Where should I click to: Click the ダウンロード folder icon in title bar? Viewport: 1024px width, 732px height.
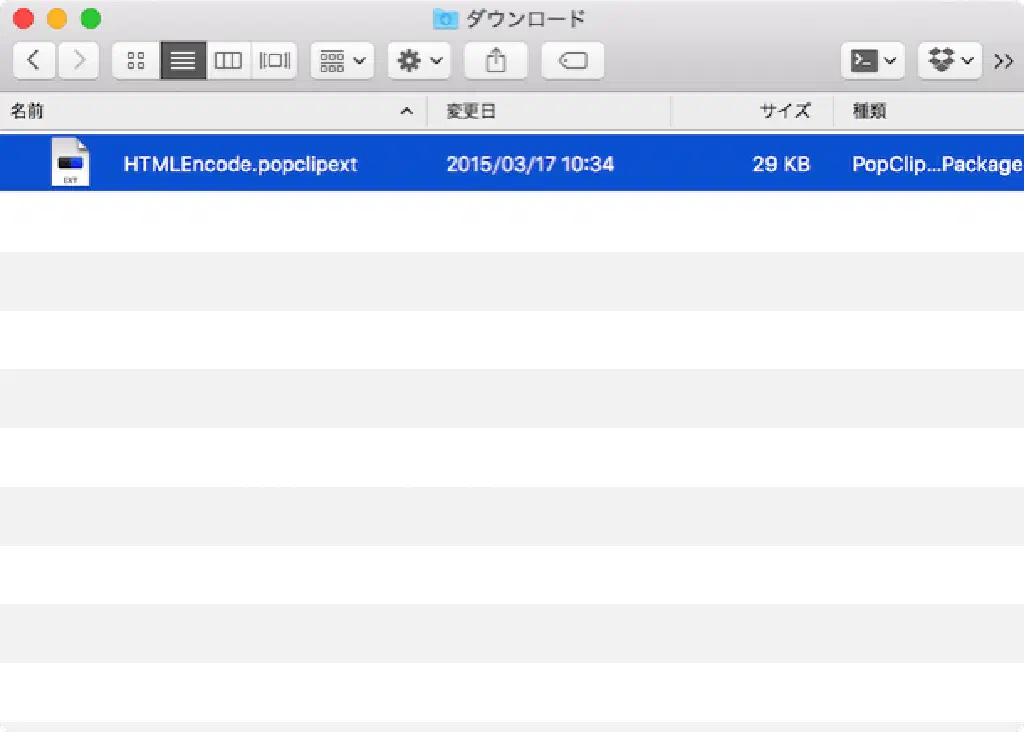point(445,19)
